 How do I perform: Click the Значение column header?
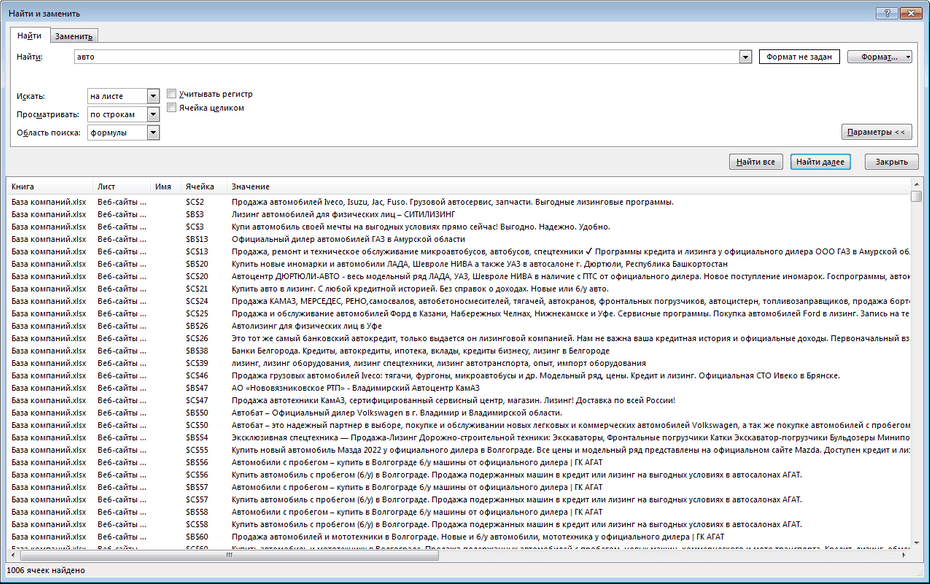569,186
